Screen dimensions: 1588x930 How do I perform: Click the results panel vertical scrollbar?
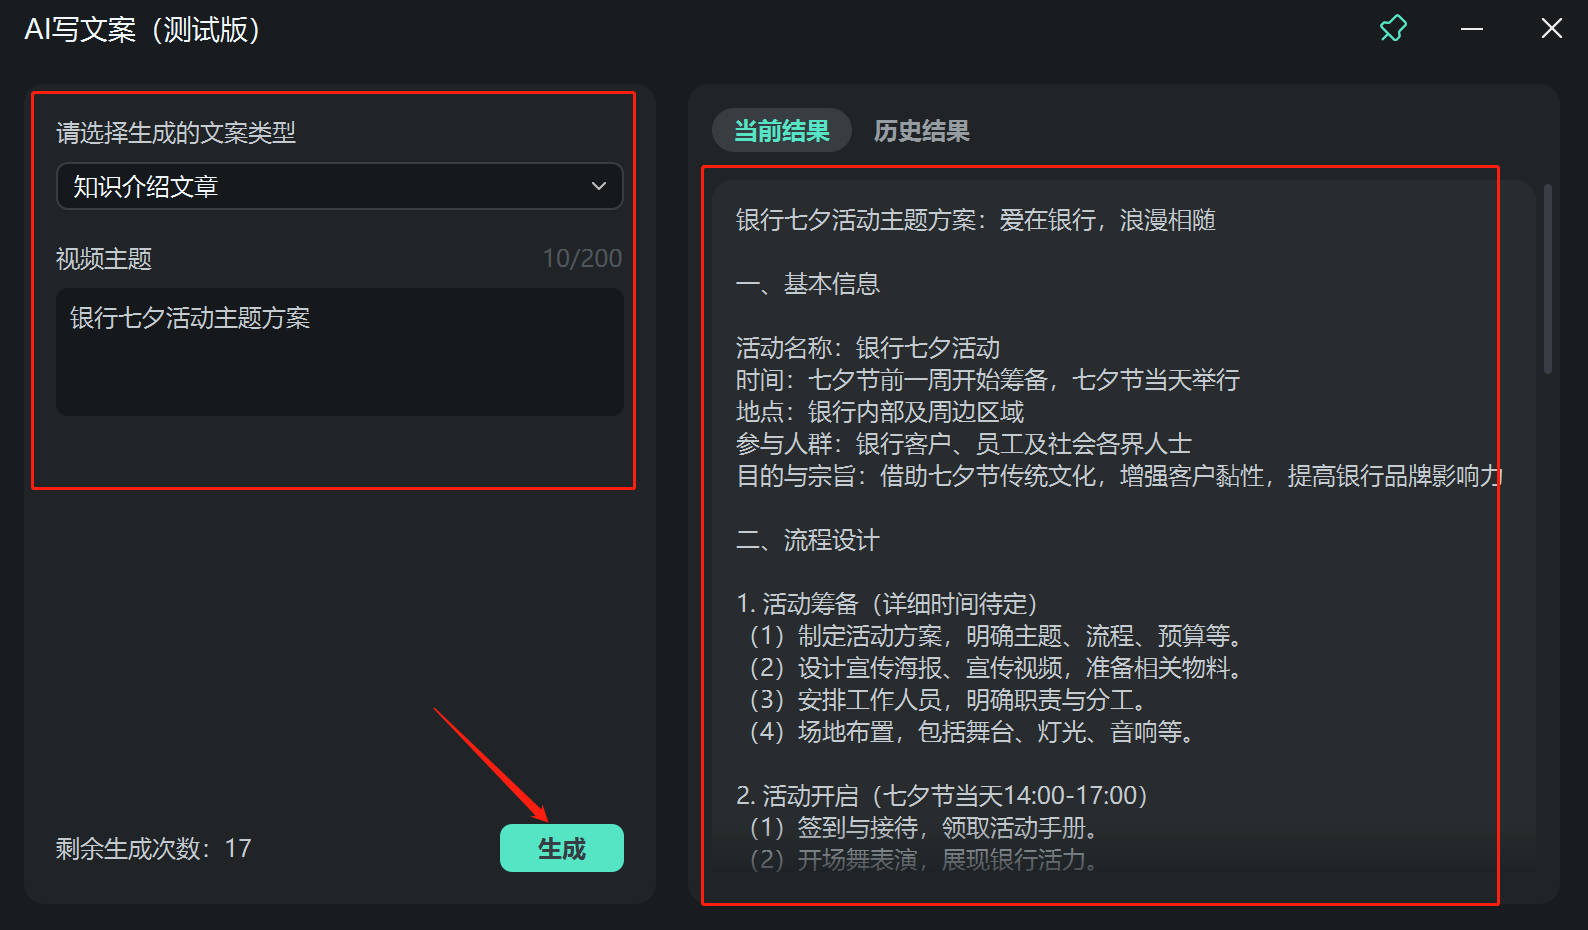[x=1548, y=280]
